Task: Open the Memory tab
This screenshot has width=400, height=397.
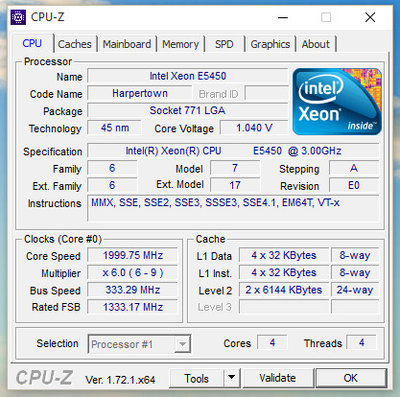Action: pyautogui.click(x=180, y=44)
